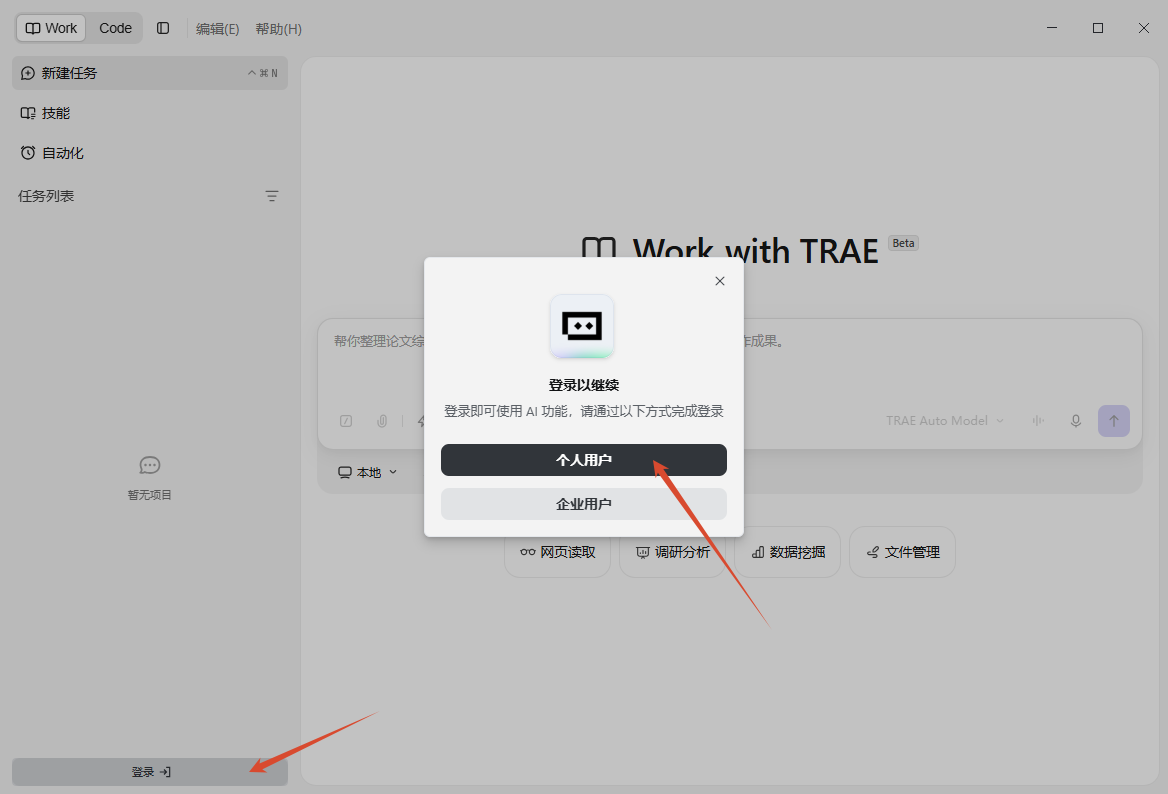The image size is (1168, 794).
Task: Create a new task via 新建任务
Action: (x=150, y=73)
